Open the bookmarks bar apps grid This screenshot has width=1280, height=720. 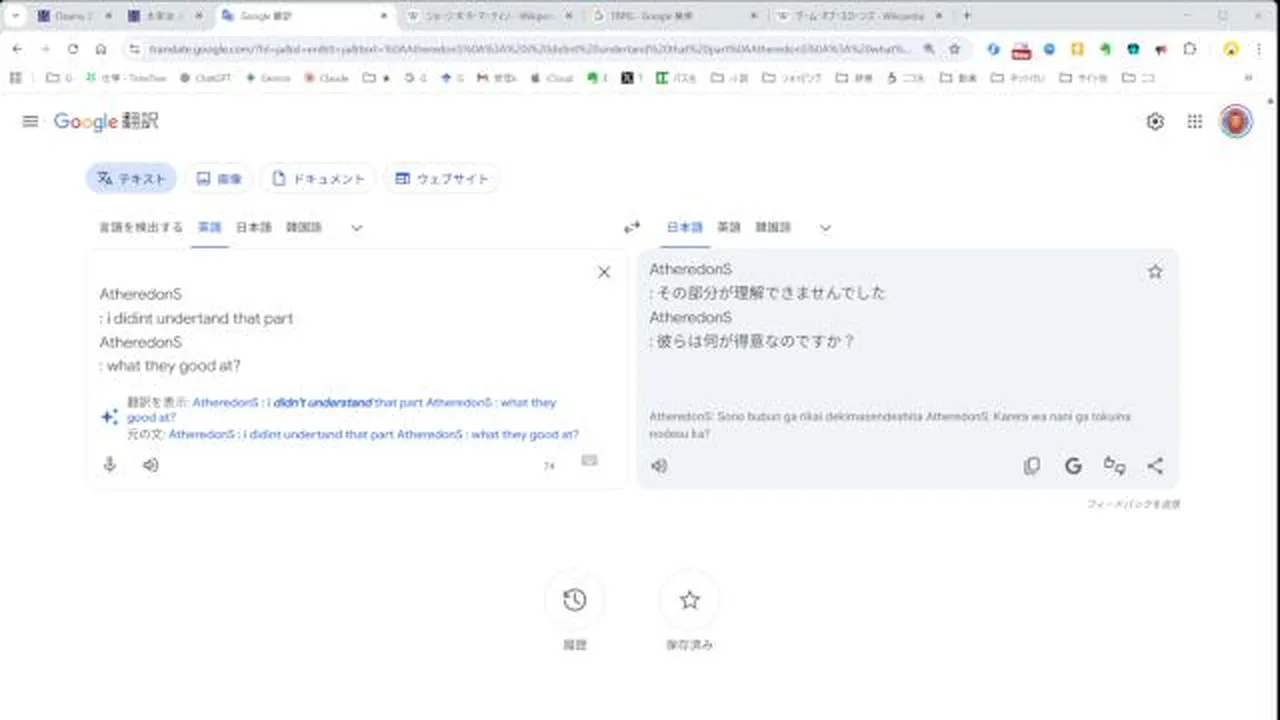click(15, 78)
